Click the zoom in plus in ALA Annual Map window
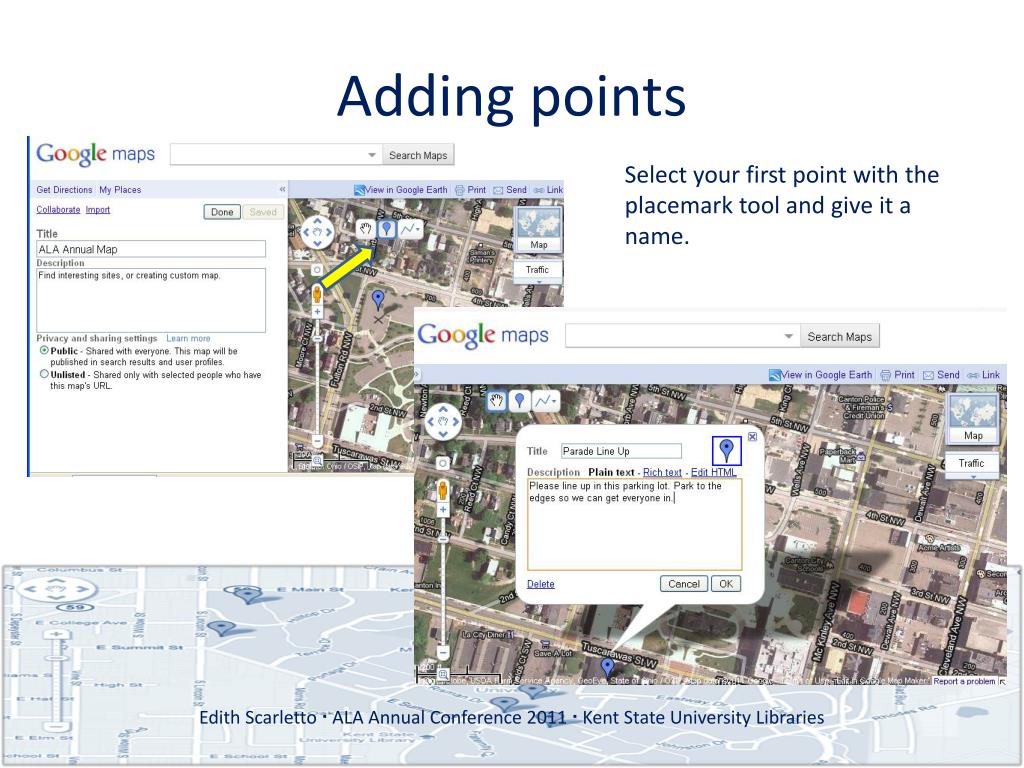1024x768 pixels. [x=317, y=312]
